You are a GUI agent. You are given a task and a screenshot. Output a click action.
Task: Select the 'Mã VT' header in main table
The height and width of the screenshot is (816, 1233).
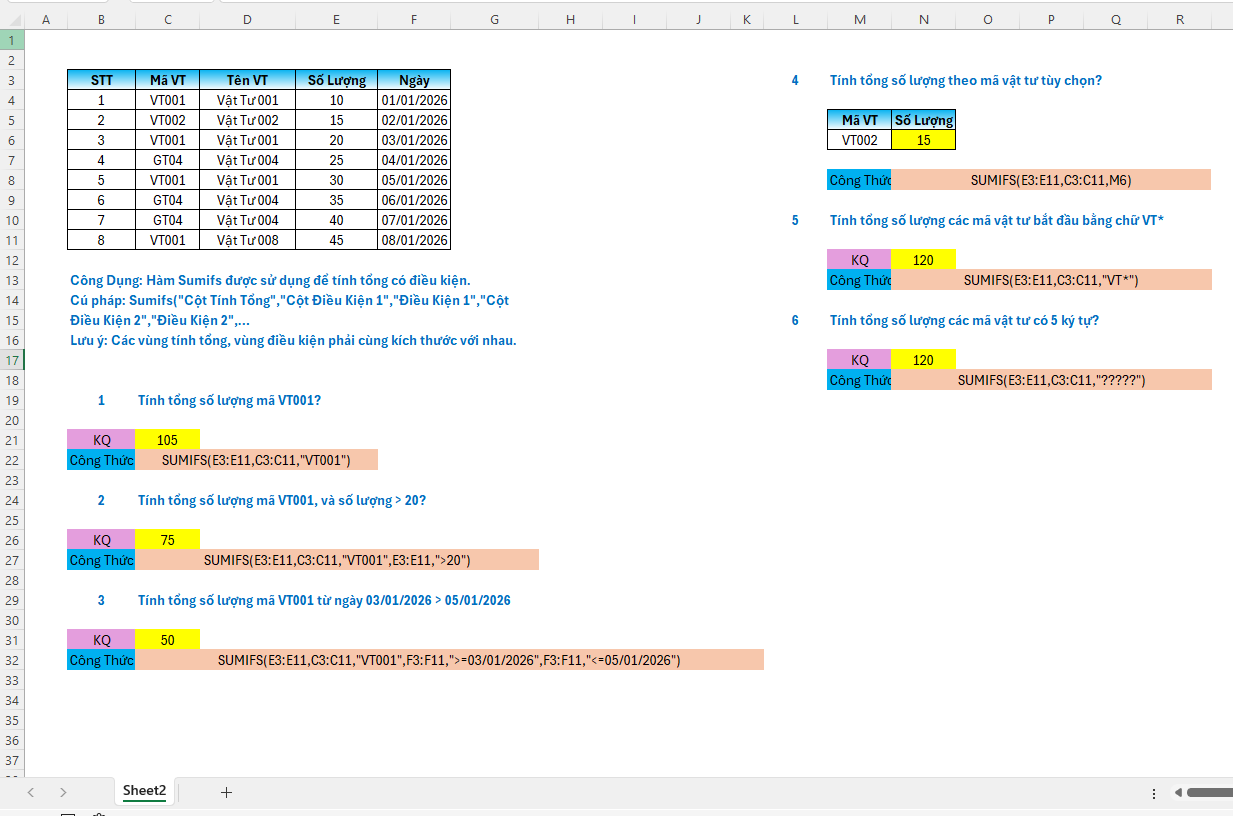click(x=167, y=80)
